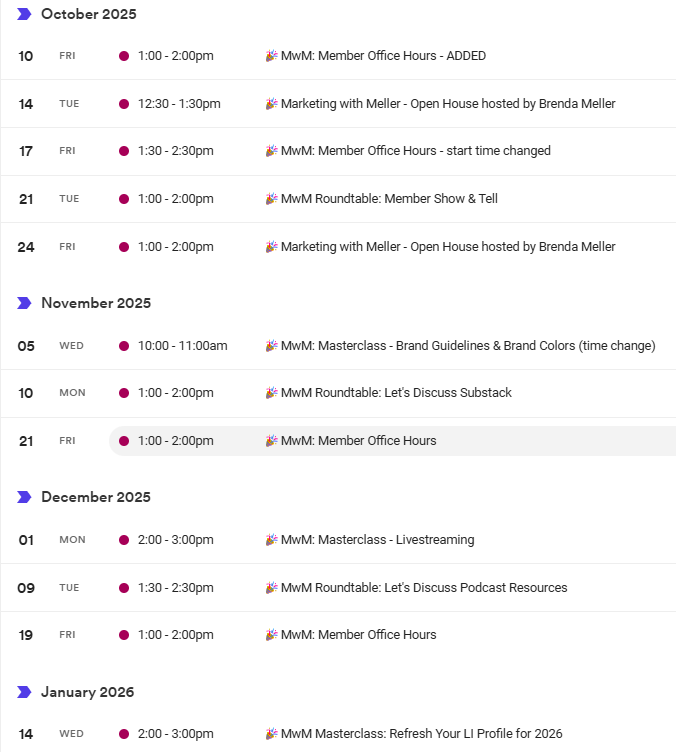Image resolution: width=676 pixels, height=752 pixels.
Task: Open Masterclass - Brand Guidelines & Brand Colors
Action: [x=468, y=346]
